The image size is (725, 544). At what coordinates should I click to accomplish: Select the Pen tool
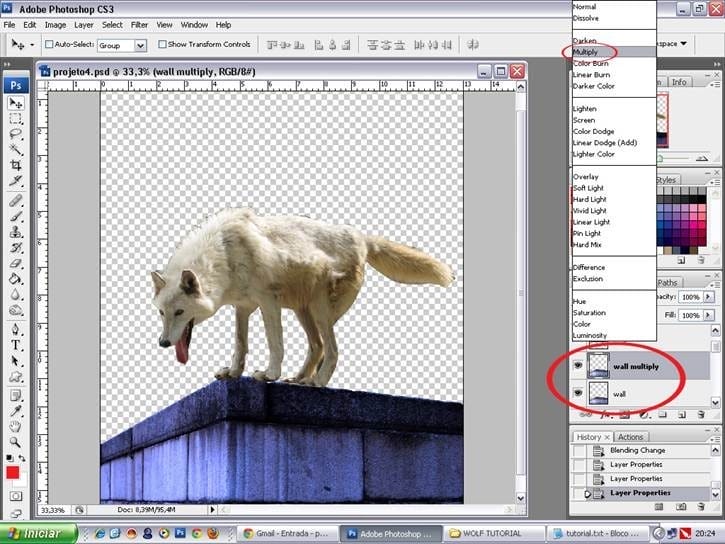(x=16, y=330)
